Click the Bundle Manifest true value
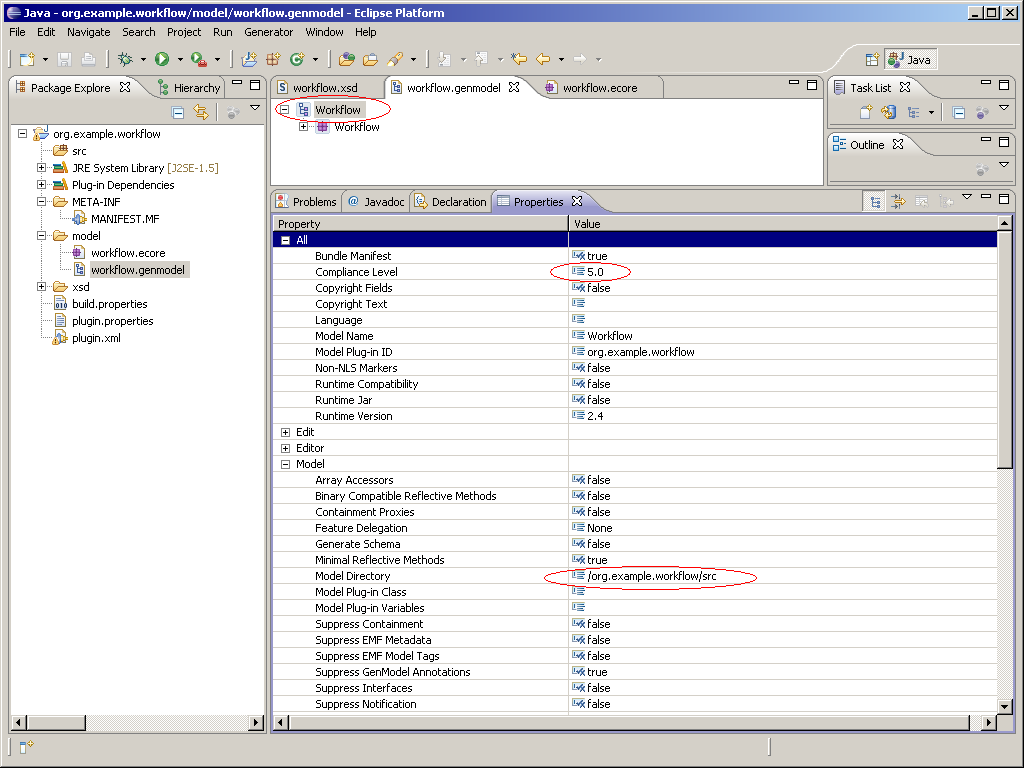The width and height of the screenshot is (1024, 768). [597, 256]
